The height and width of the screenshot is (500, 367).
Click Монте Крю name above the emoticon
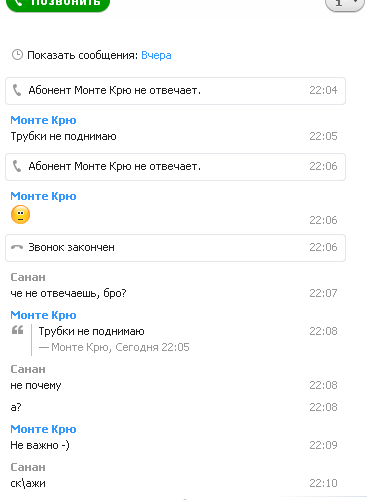(x=43, y=196)
